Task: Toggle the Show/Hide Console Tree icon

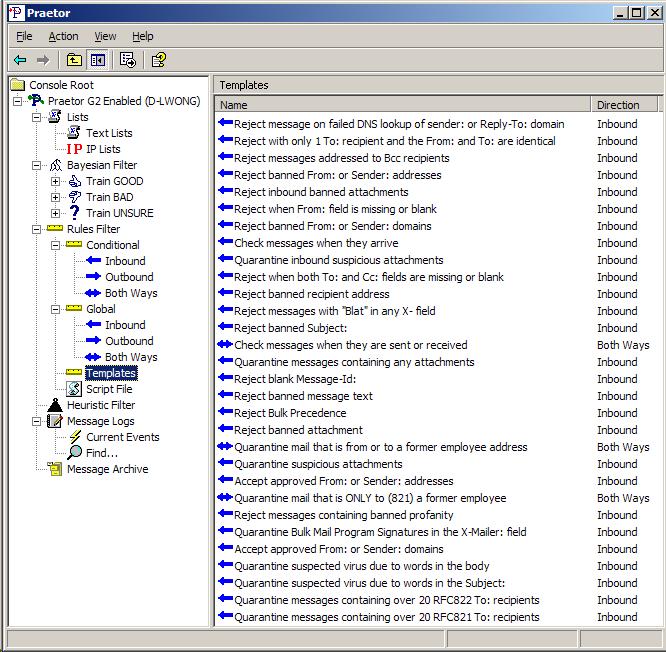Action: click(x=98, y=60)
